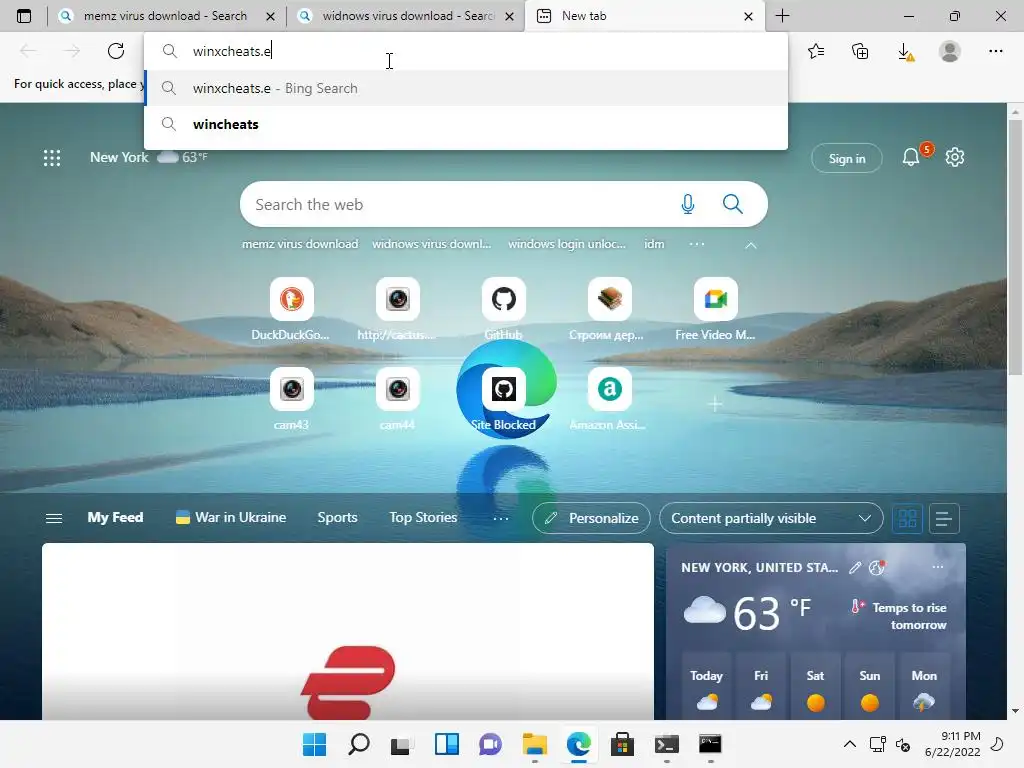
Task: Edit the weather location pencil icon
Action: (855, 568)
